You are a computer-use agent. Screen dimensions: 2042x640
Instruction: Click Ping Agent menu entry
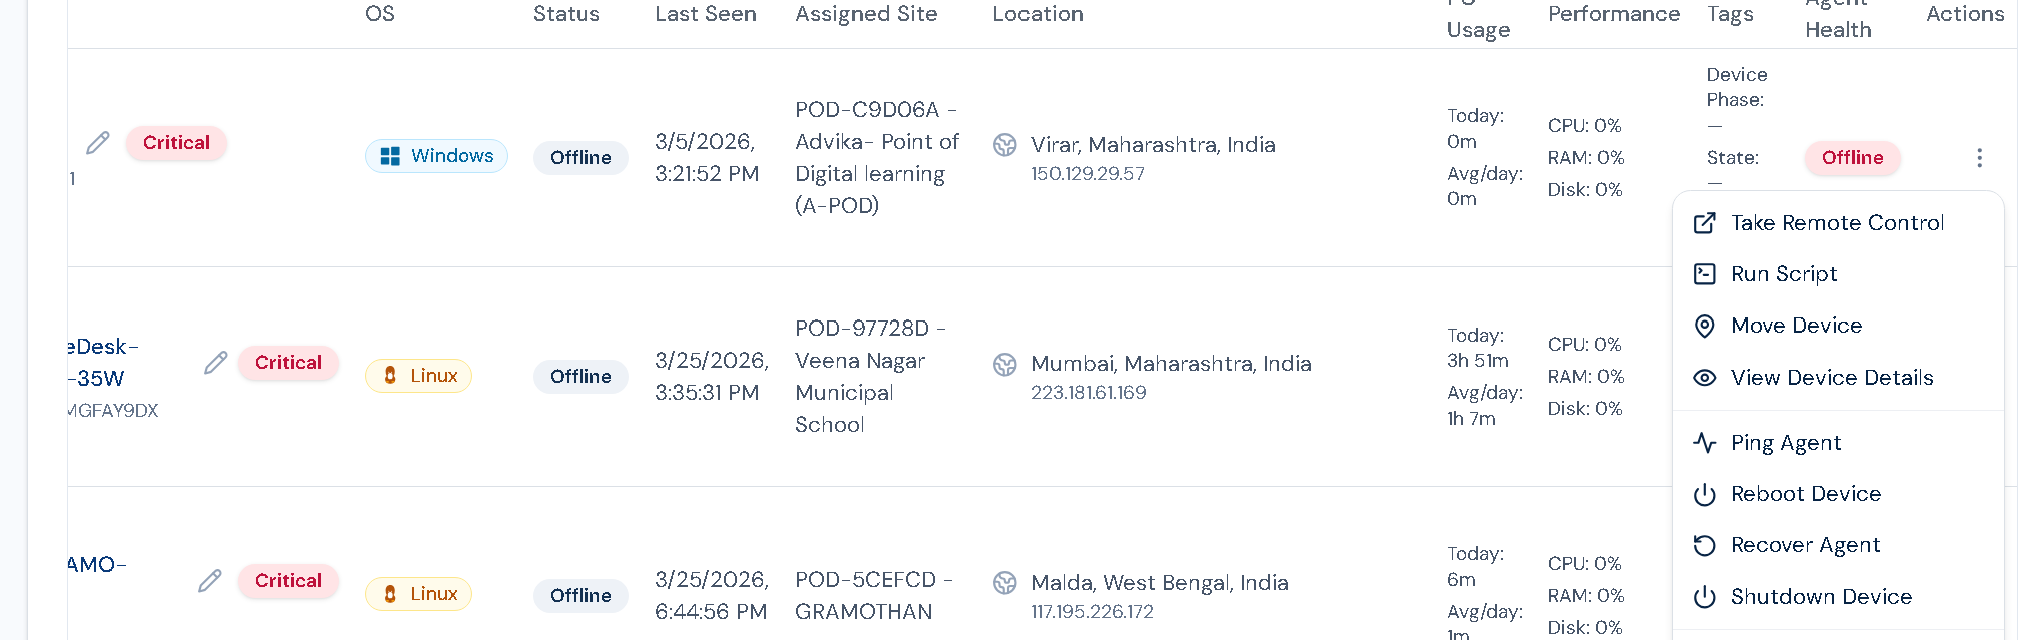pos(1786,443)
